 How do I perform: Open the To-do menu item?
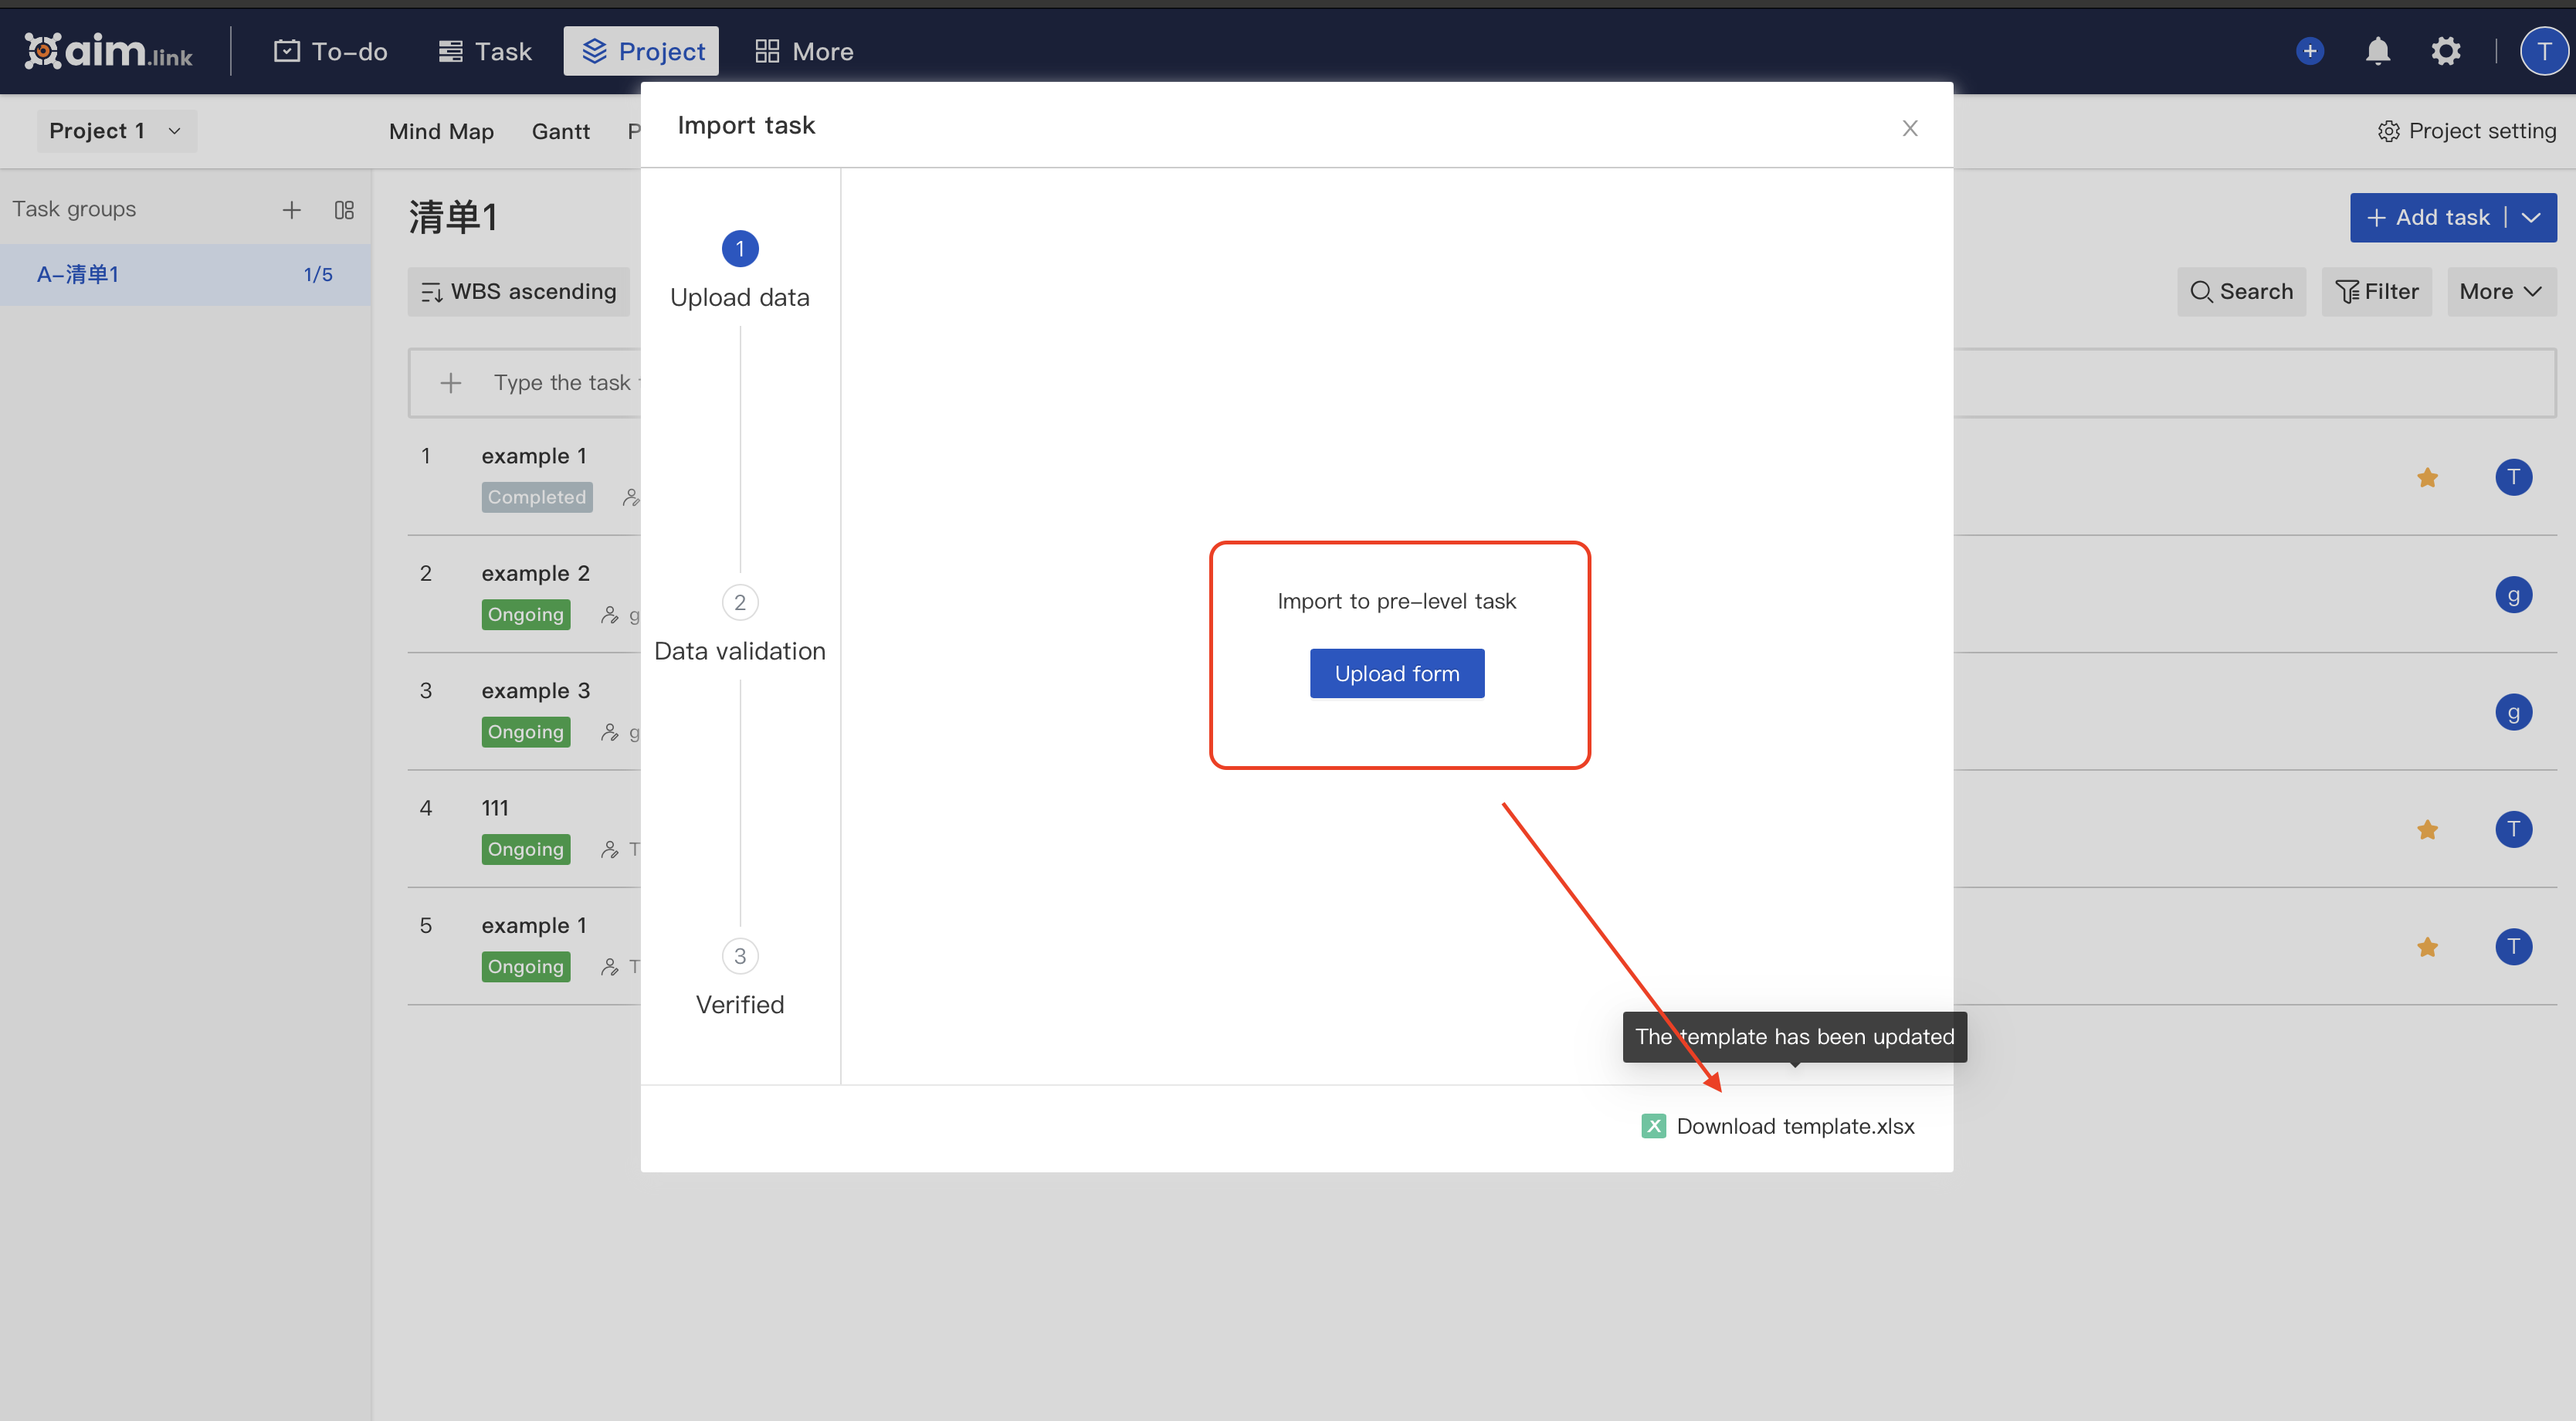pyautogui.click(x=330, y=50)
